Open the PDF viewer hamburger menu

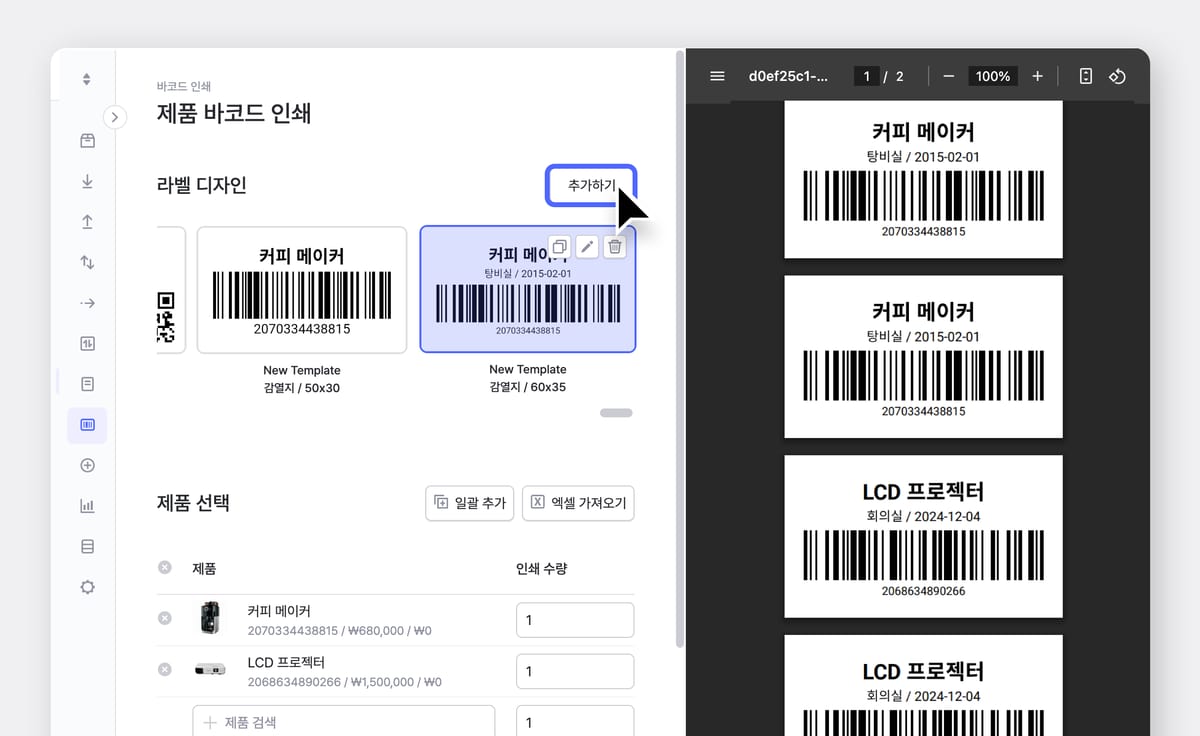tap(717, 75)
